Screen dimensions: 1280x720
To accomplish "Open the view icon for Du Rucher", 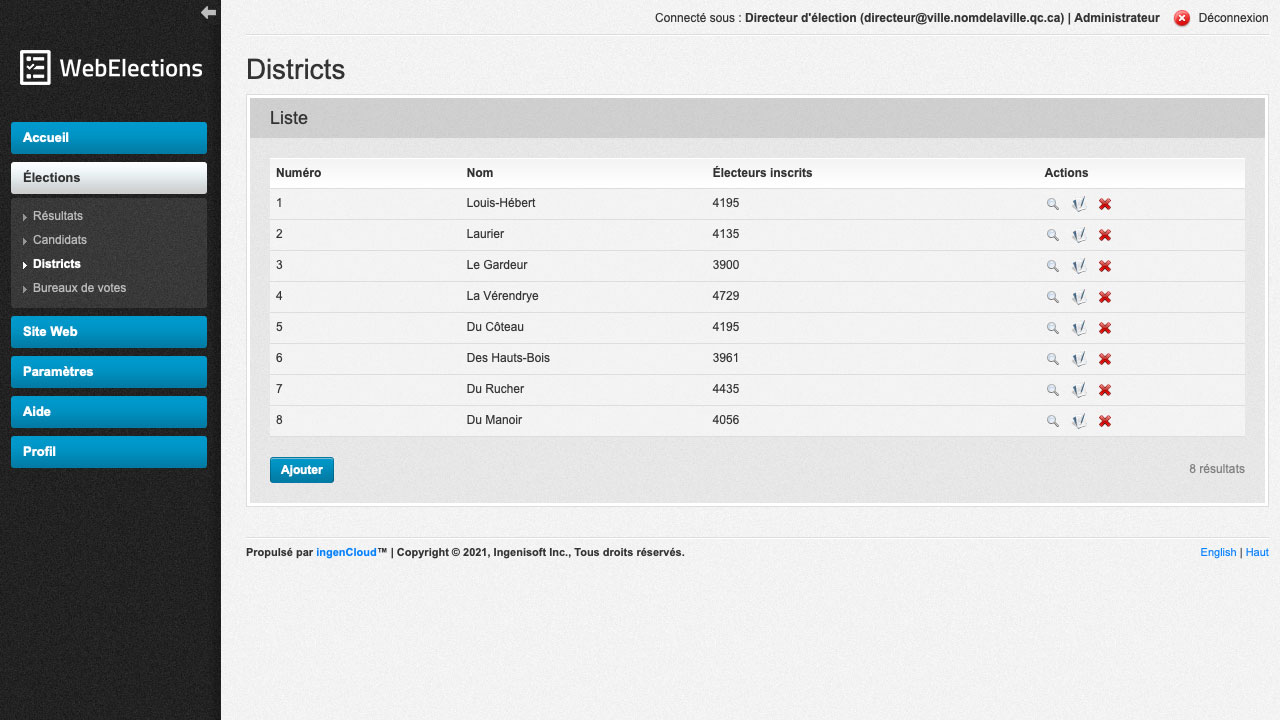I will tap(1052, 390).
